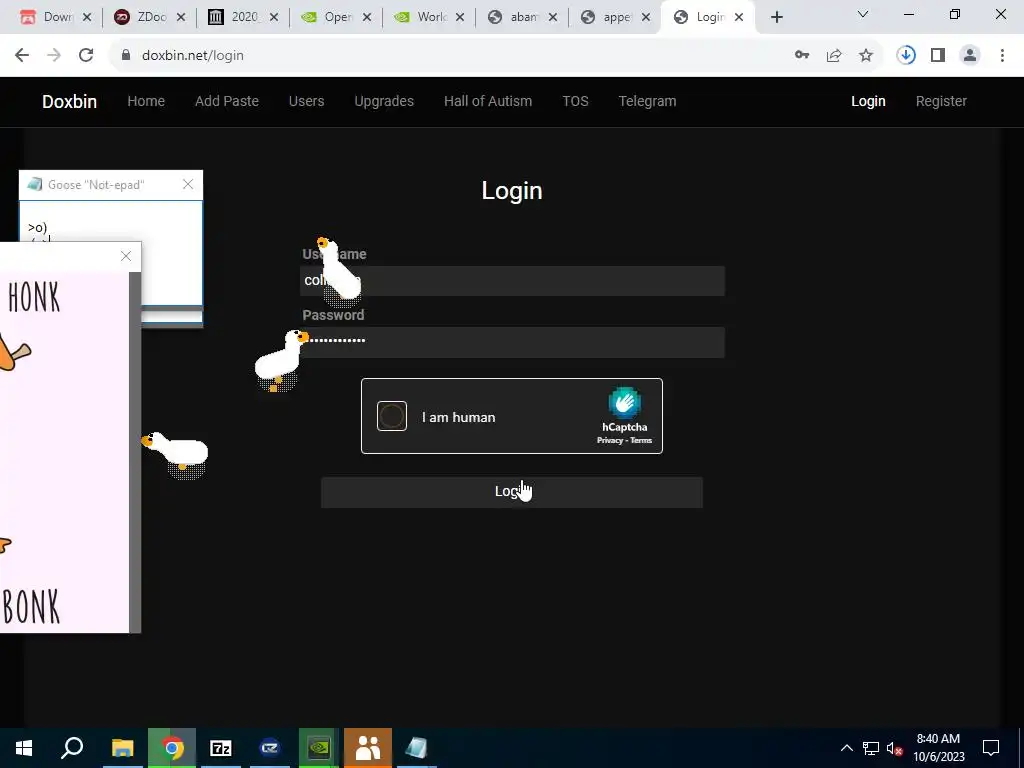Click address bar URL doxbin.net/login
Image resolution: width=1024 pixels, height=768 pixels.
click(x=193, y=56)
